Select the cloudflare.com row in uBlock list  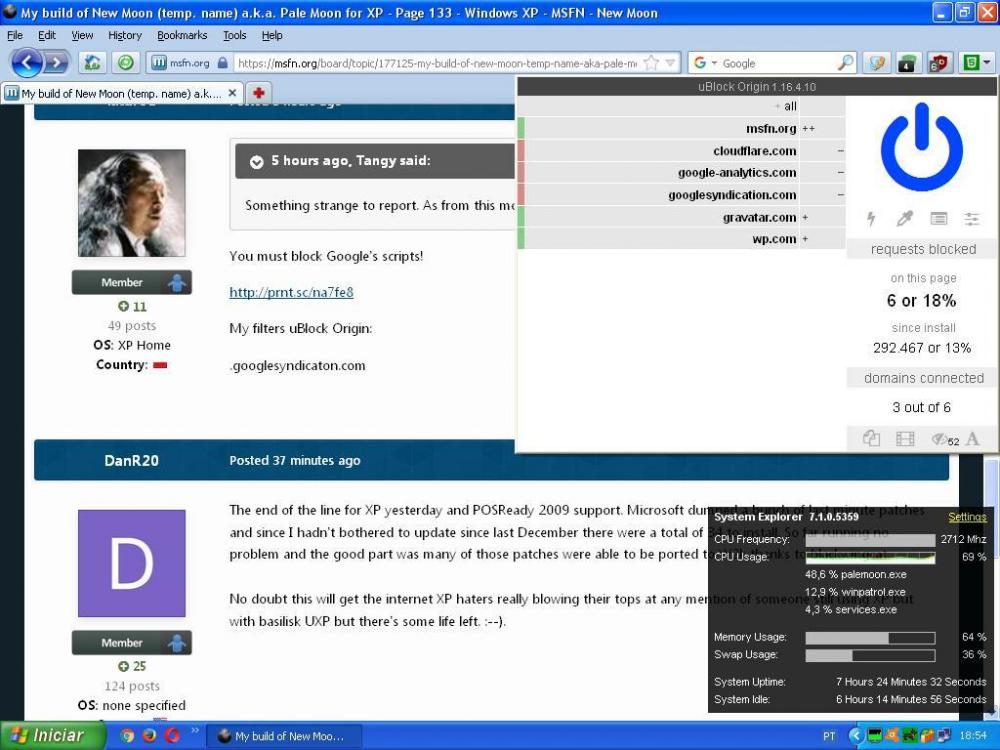point(681,151)
